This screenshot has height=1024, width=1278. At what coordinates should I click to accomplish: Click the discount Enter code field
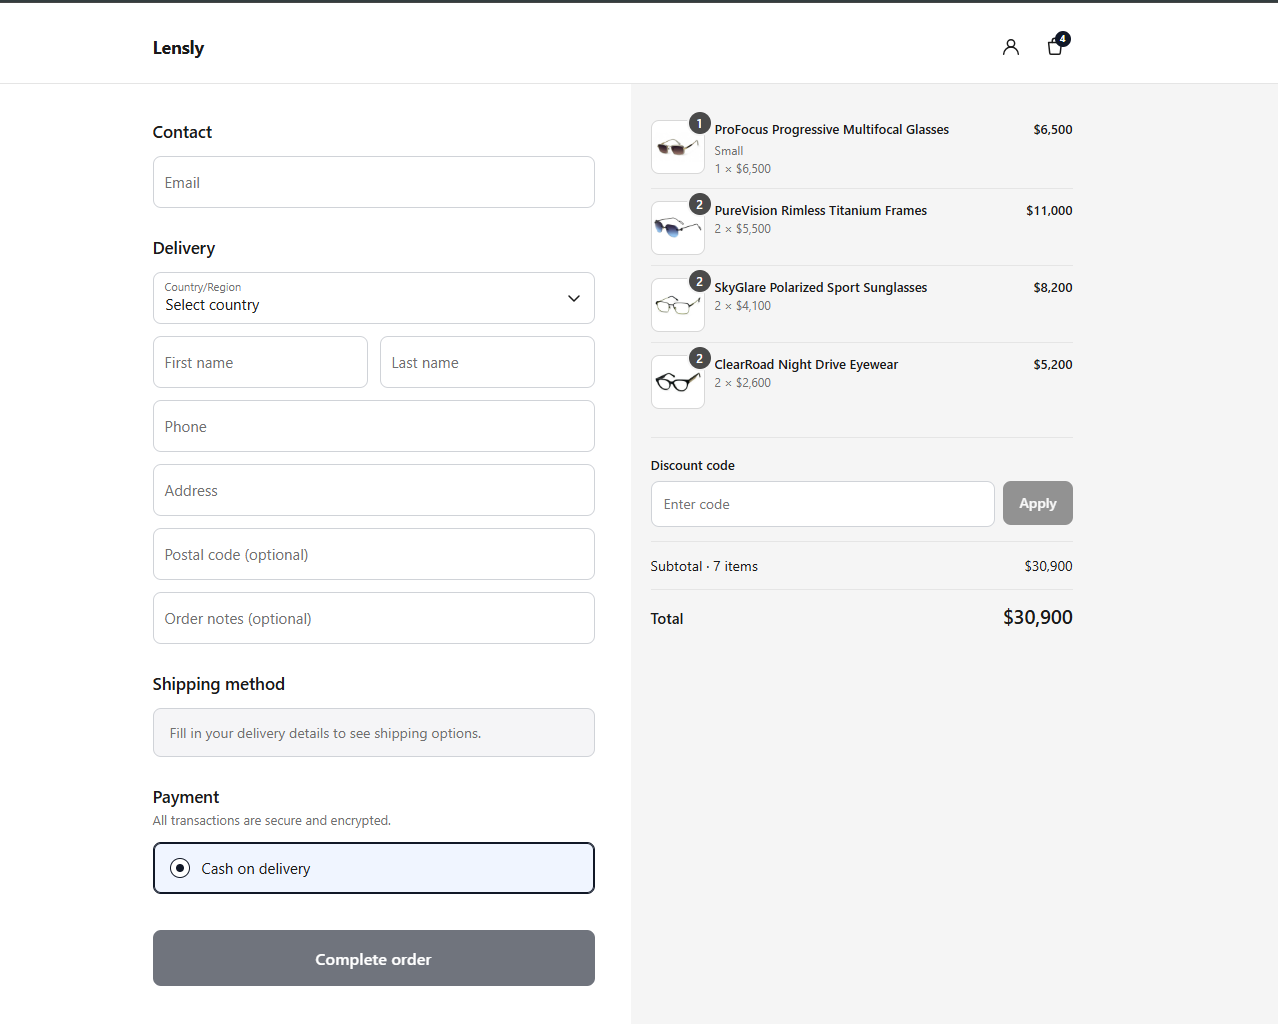pos(823,504)
